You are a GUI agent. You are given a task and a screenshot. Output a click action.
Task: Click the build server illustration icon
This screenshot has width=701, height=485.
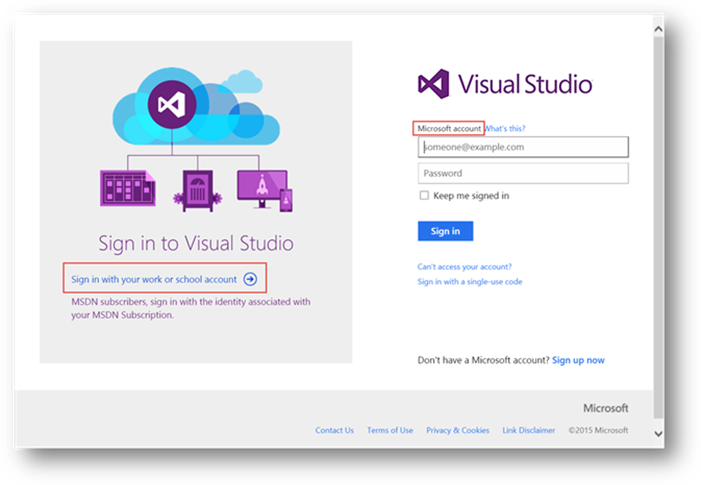tap(195, 188)
